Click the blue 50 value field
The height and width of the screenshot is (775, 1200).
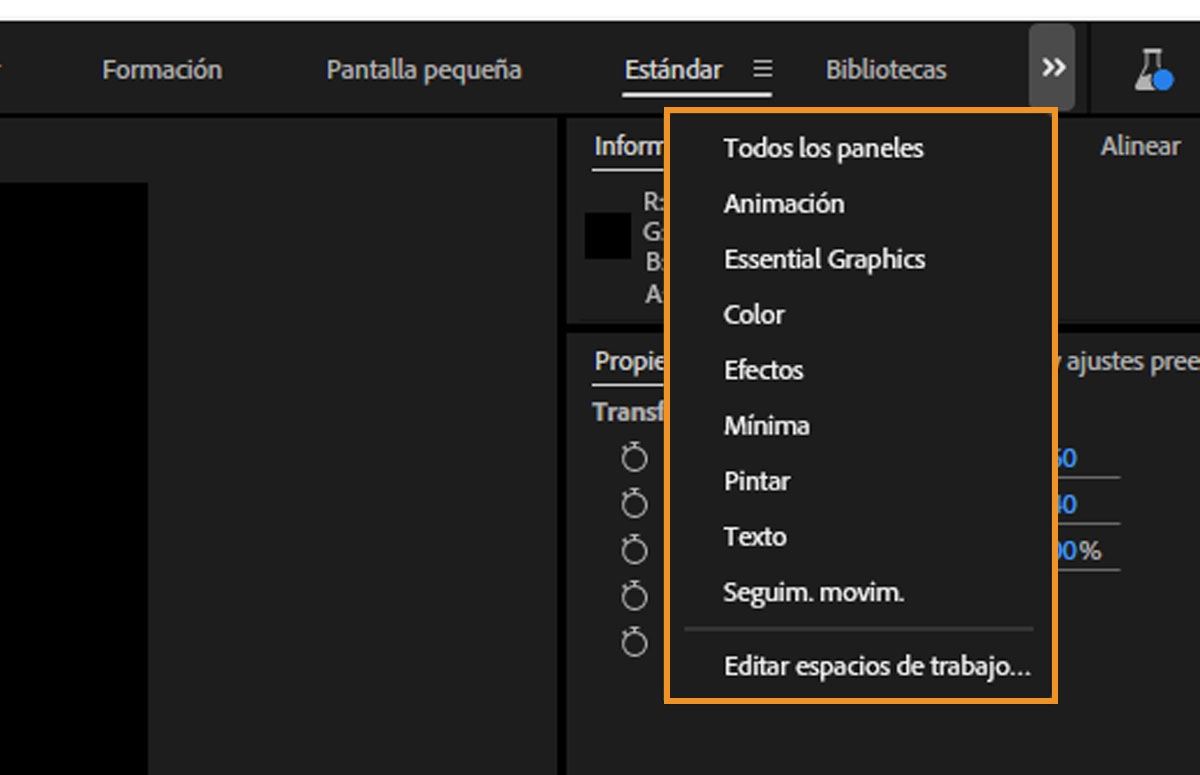point(1065,458)
